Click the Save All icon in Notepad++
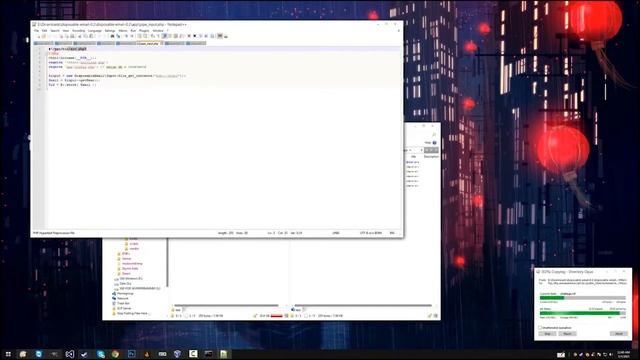Image resolution: width=640 pixels, height=360 pixels. click(55, 36)
